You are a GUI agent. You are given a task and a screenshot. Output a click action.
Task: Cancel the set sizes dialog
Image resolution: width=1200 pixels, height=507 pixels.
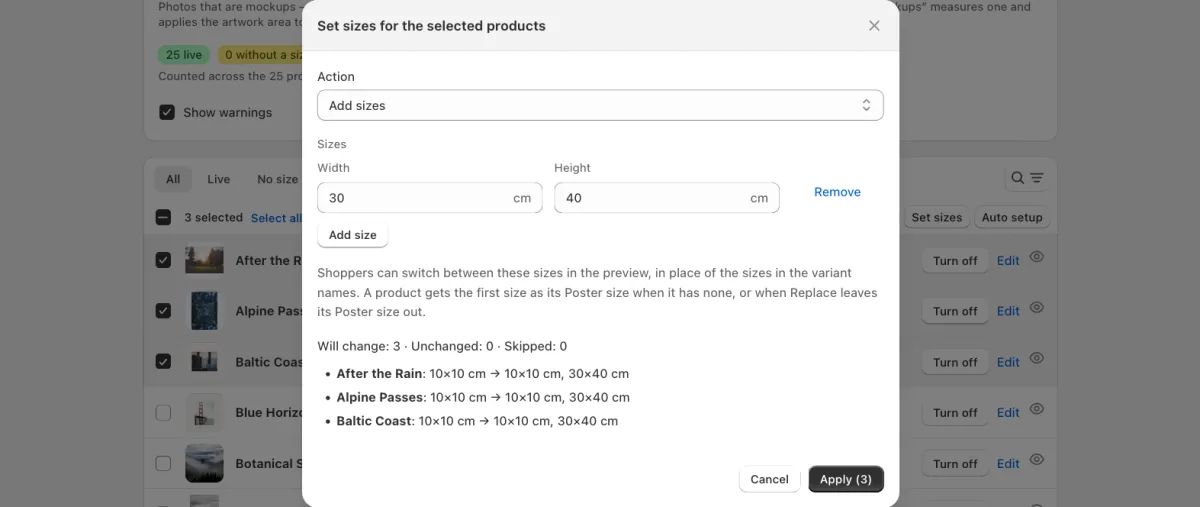coord(770,479)
